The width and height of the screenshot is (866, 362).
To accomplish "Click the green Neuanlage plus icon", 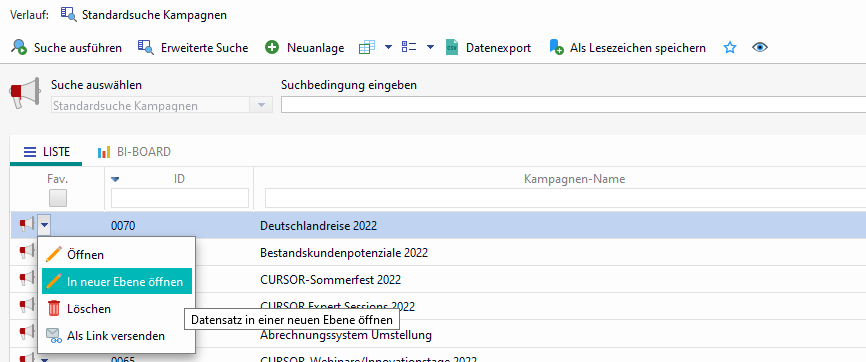I will [x=272, y=48].
